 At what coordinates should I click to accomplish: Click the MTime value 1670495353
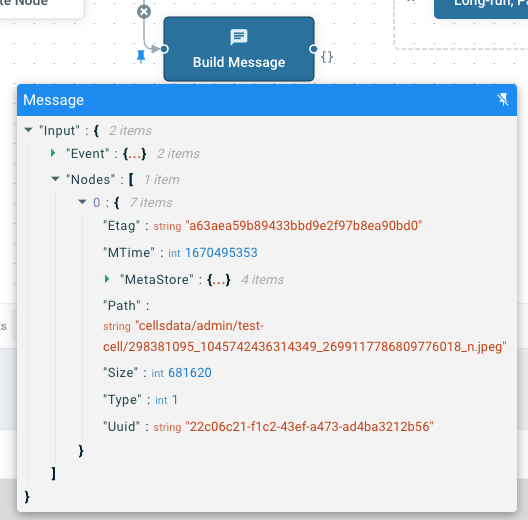(x=221, y=253)
